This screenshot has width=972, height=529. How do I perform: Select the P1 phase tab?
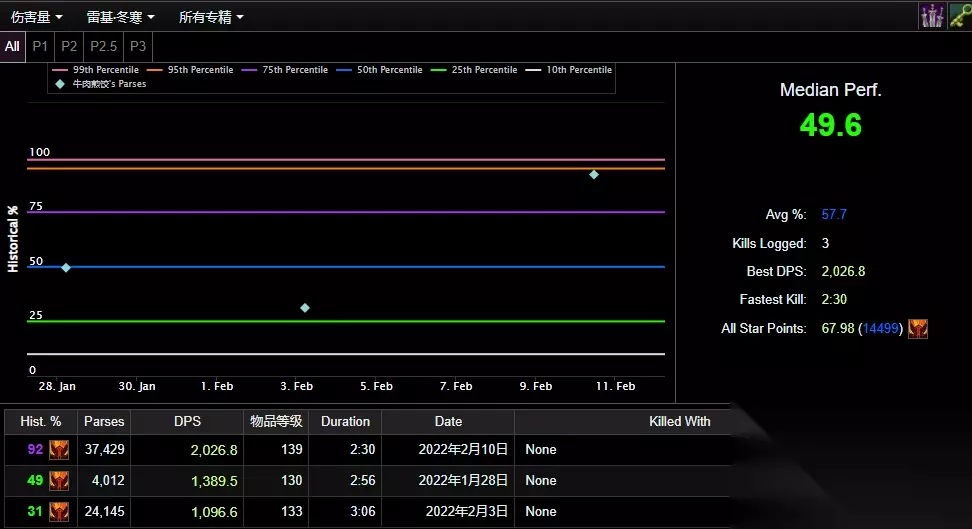pos(40,46)
